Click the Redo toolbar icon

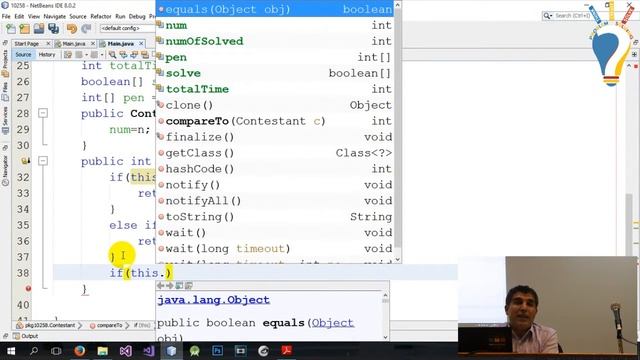pos(86,29)
